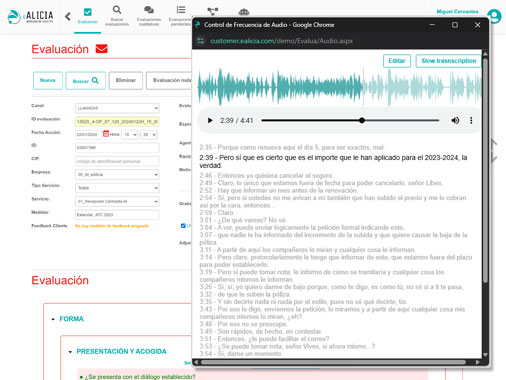Click scroll-down arrow in audio window
506x380 pixels.
tap(485, 355)
